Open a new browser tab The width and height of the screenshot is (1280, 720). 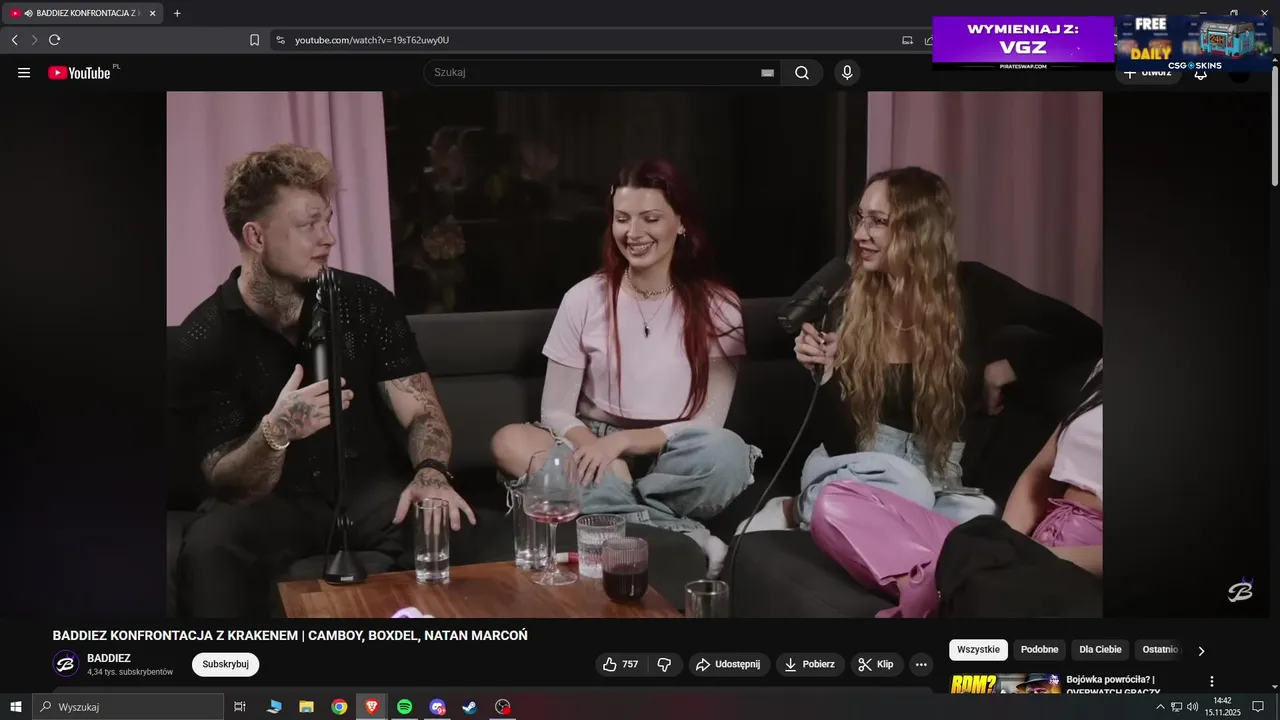[x=177, y=13]
